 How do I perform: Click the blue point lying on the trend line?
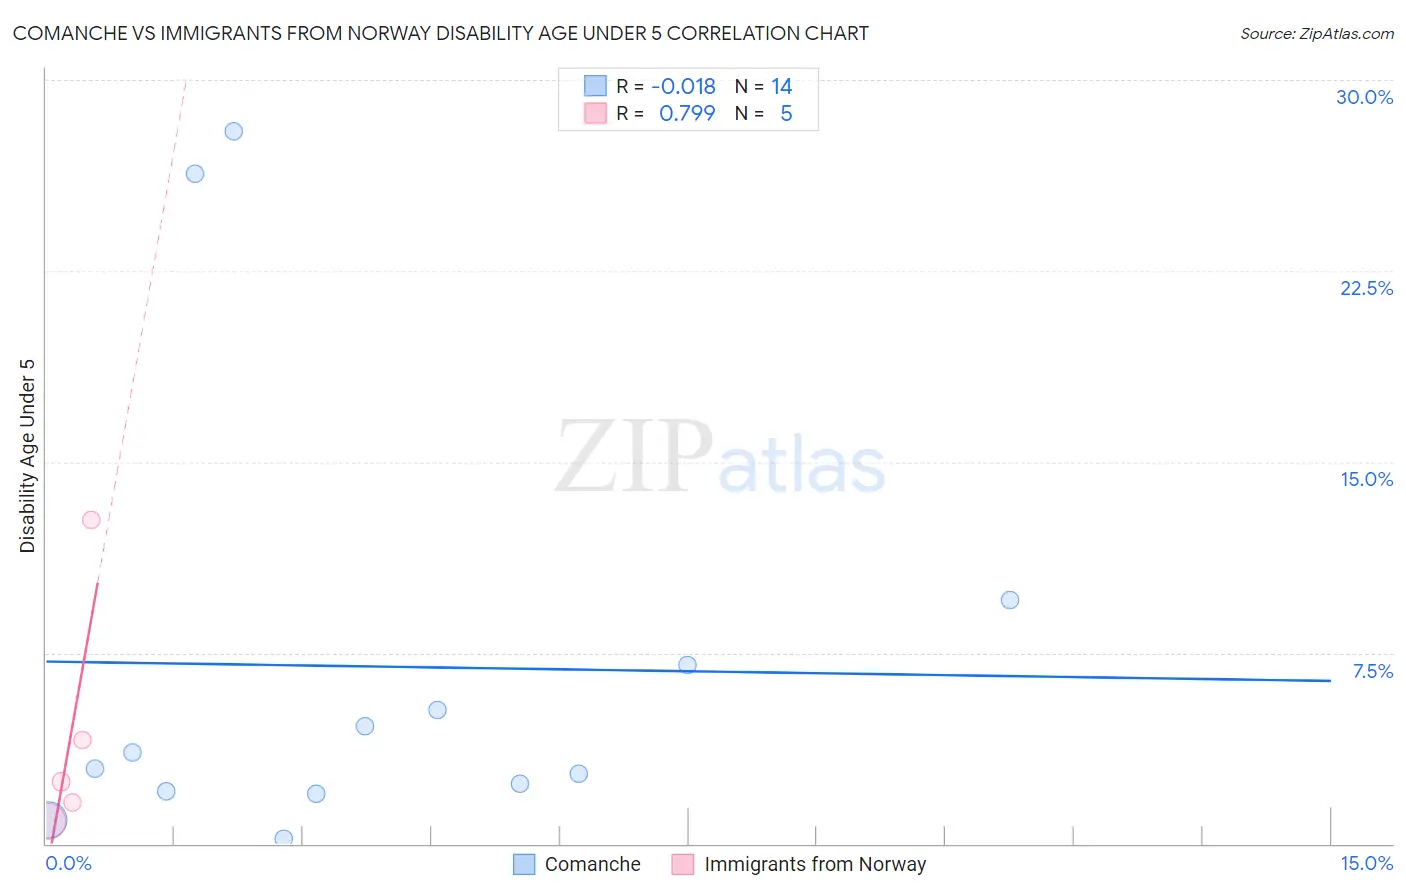coord(687,665)
